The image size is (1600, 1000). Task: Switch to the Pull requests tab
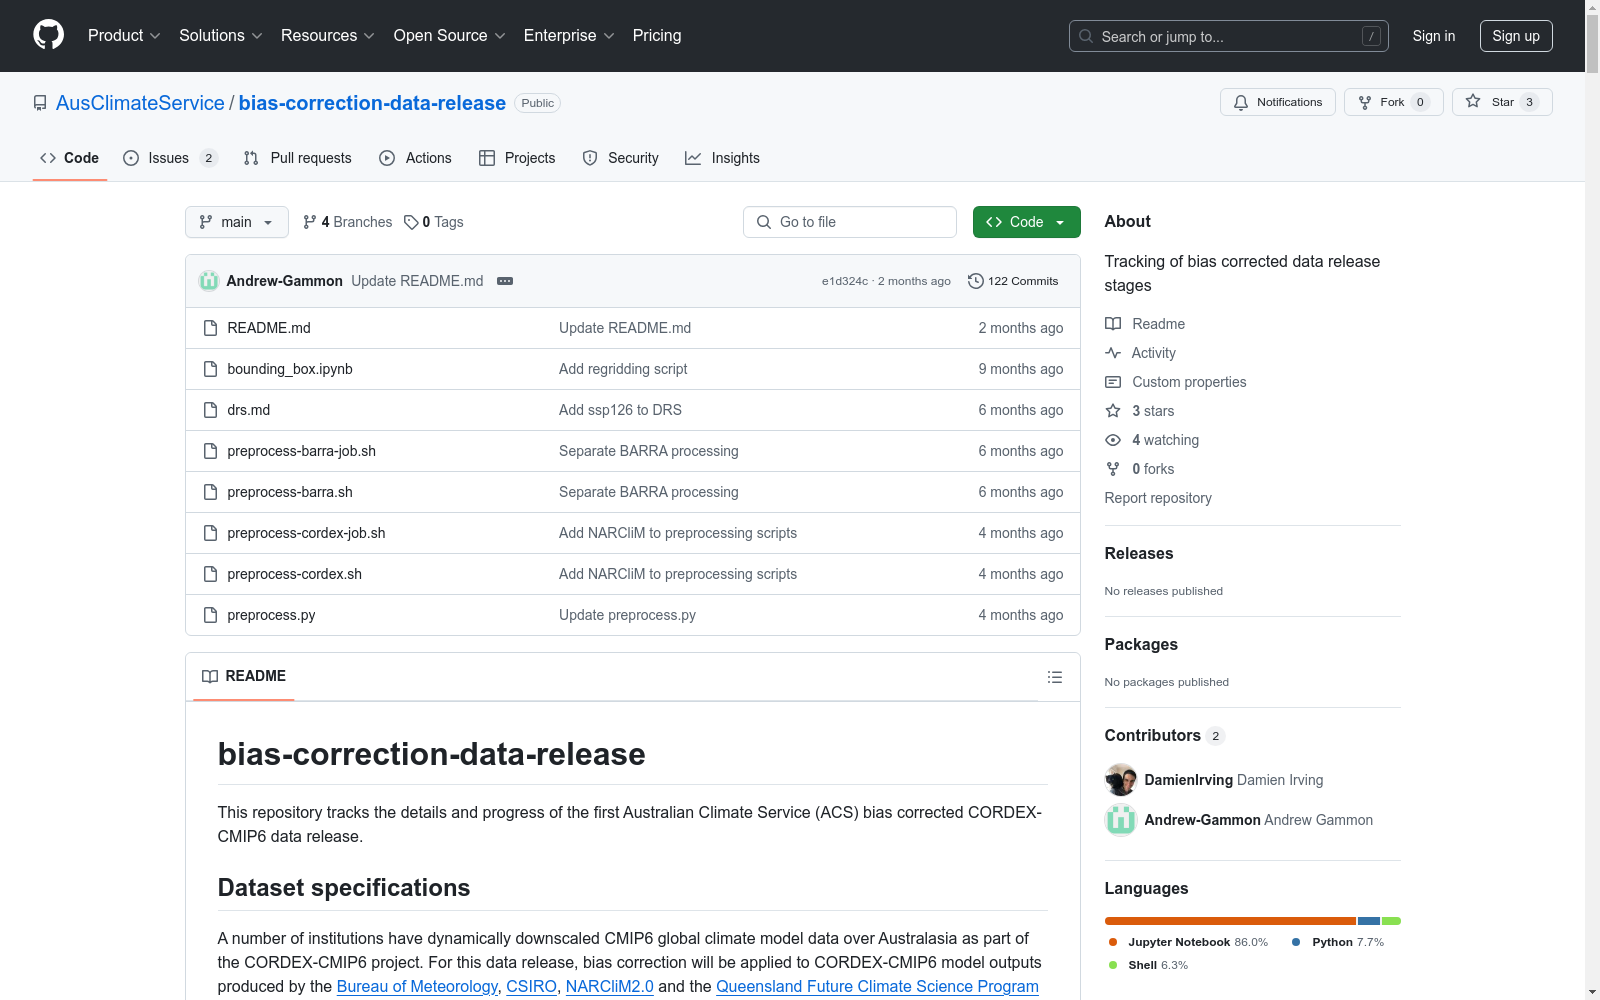point(297,158)
